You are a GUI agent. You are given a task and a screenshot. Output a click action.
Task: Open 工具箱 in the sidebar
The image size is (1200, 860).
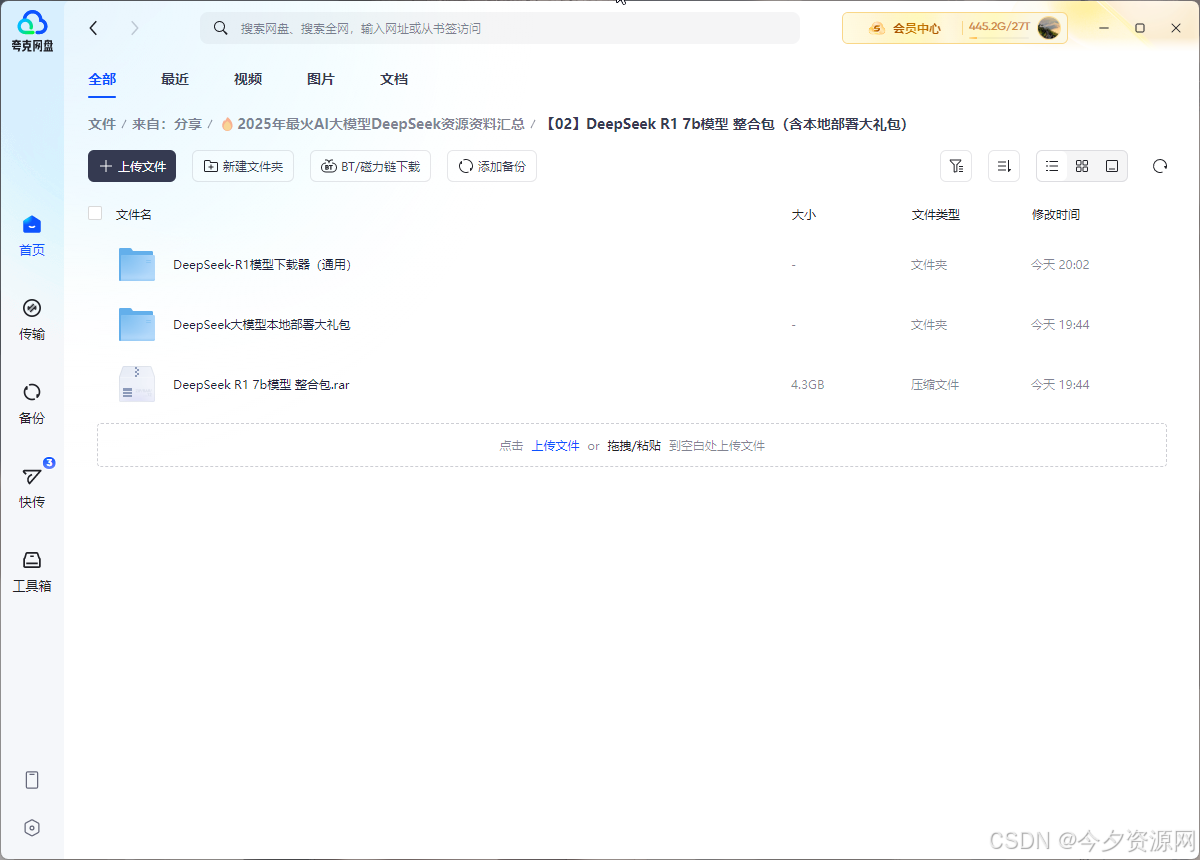point(32,572)
